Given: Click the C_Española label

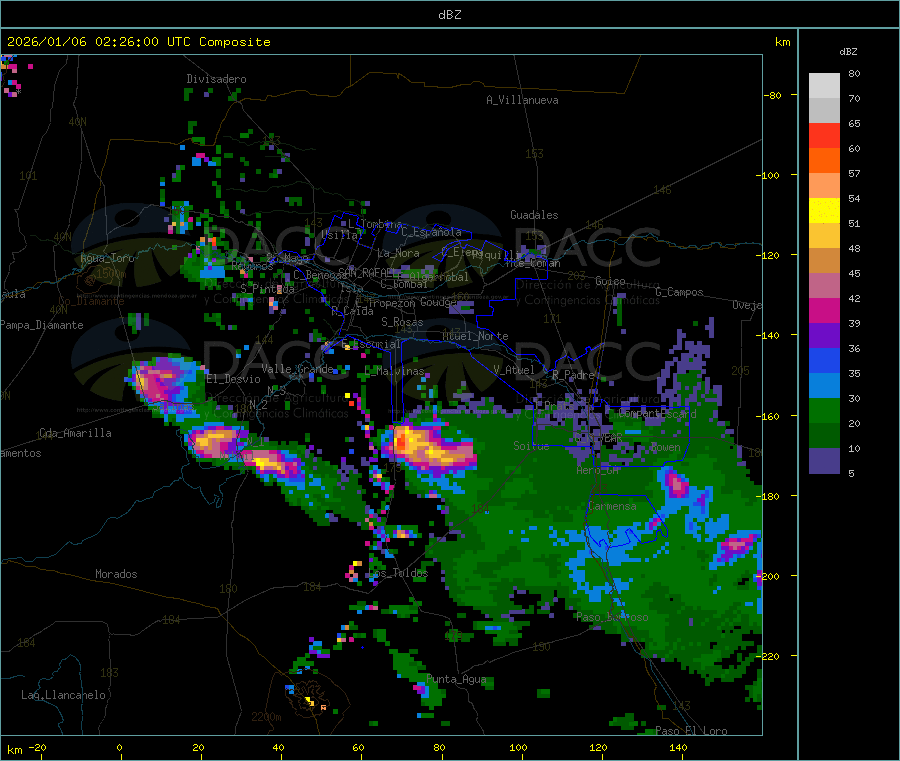Looking at the screenshot, I should coord(431,232).
